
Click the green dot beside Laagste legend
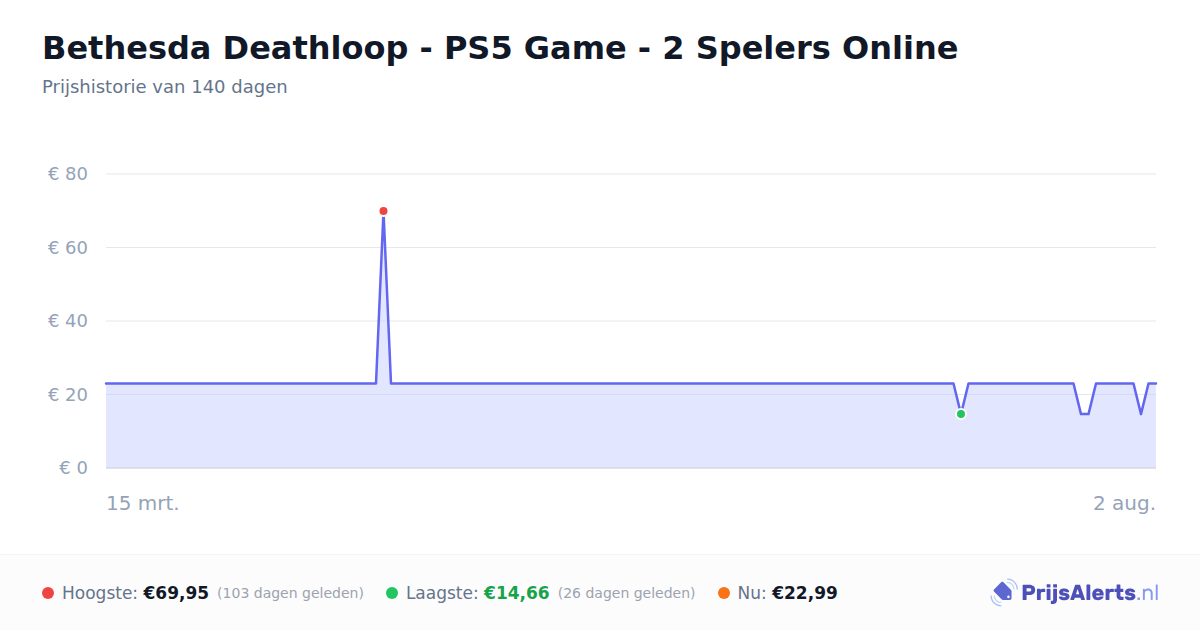click(392, 593)
